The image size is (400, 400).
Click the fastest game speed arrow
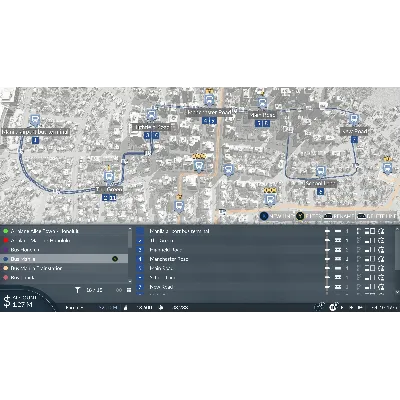click(x=360, y=307)
